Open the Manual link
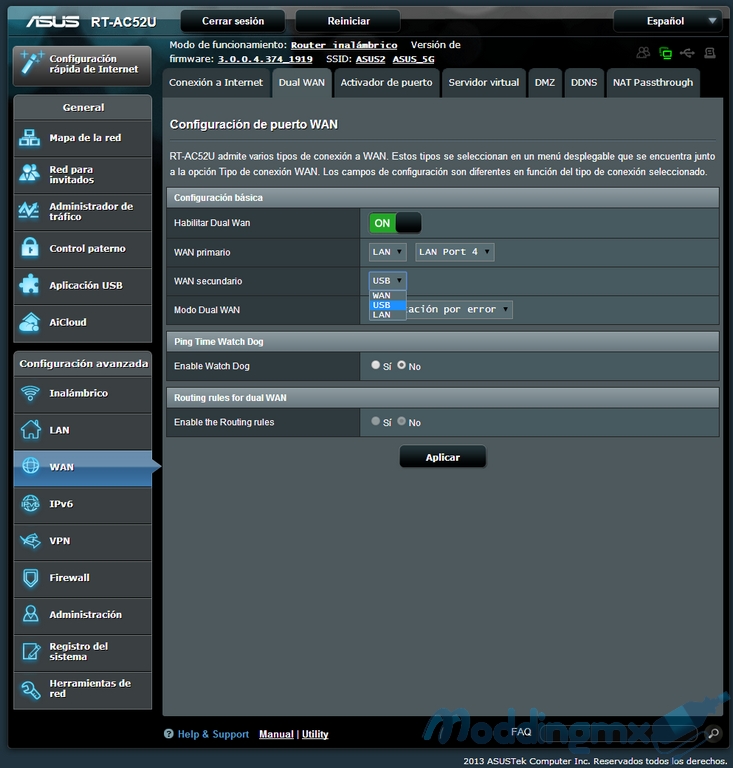This screenshot has height=768, width=733. coord(276,734)
